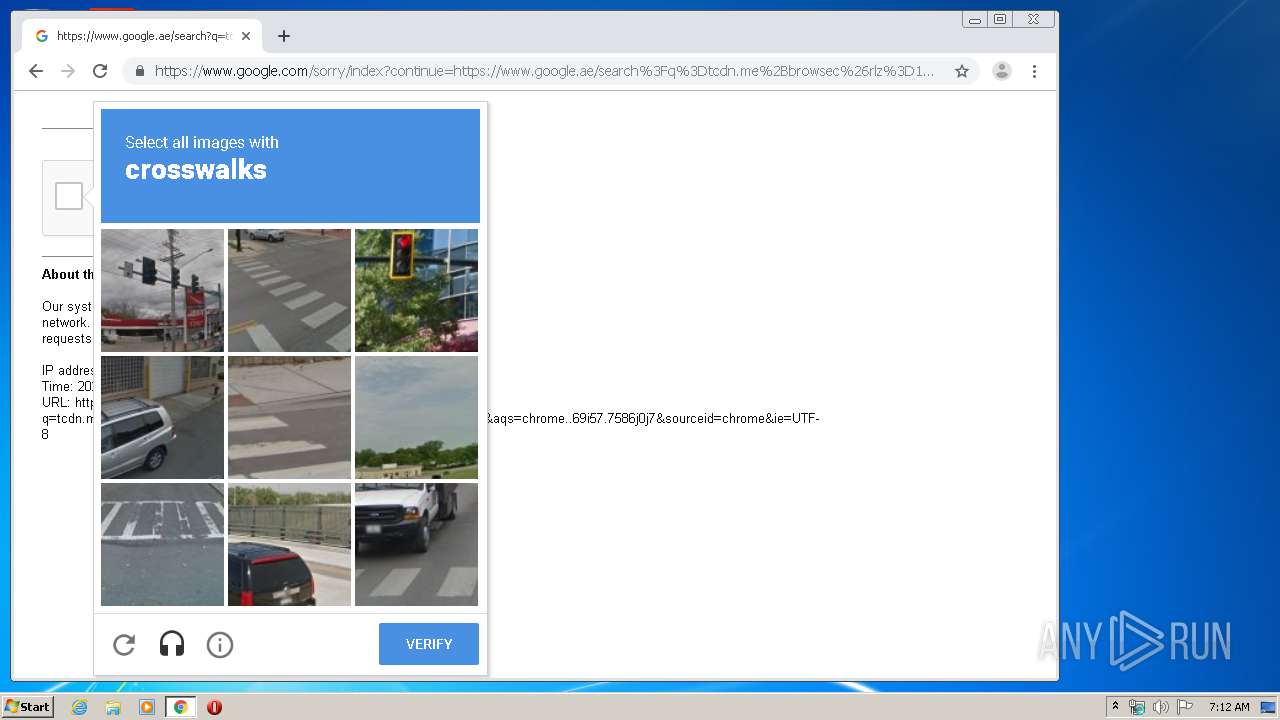Screen dimensions: 1280x720
Task: Close the Chrome window
Action: (x=1033, y=19)
